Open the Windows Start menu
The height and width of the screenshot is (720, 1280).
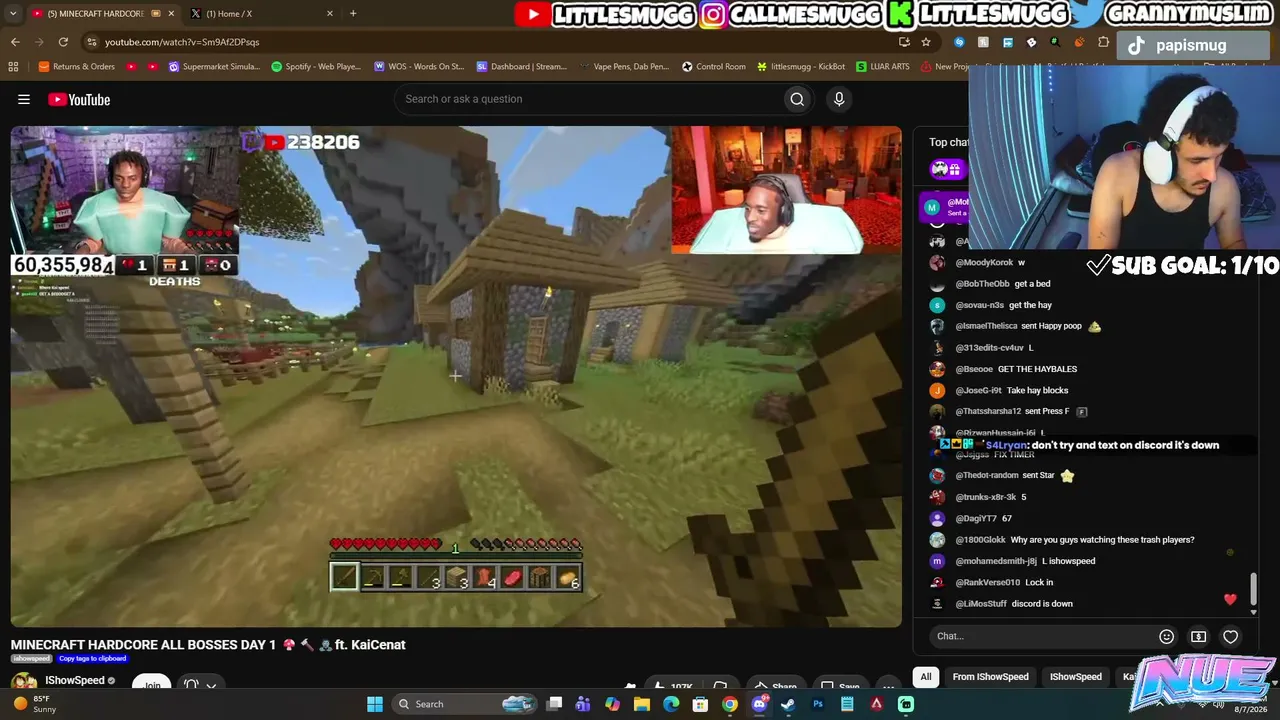pyautogui.click(x=375, y=704)
